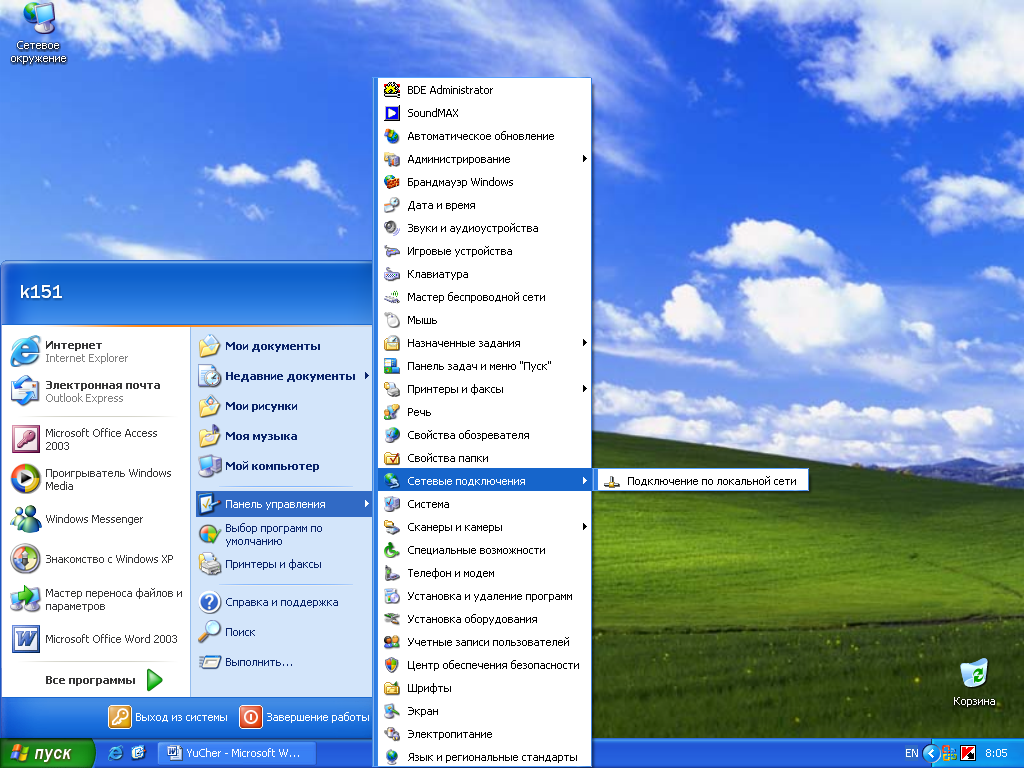Open Мои документы from Start menu

tap(283, 346)
